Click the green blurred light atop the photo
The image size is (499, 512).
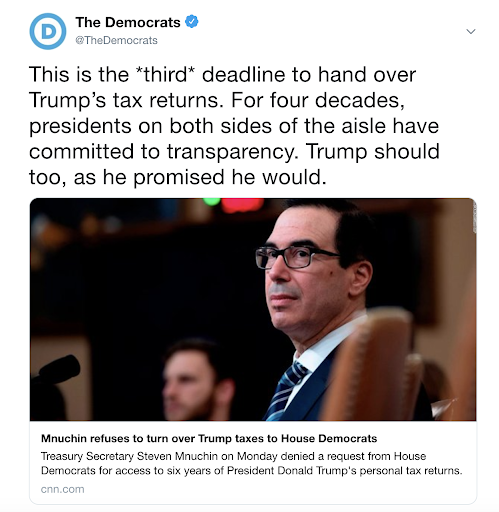pos(212,201)
